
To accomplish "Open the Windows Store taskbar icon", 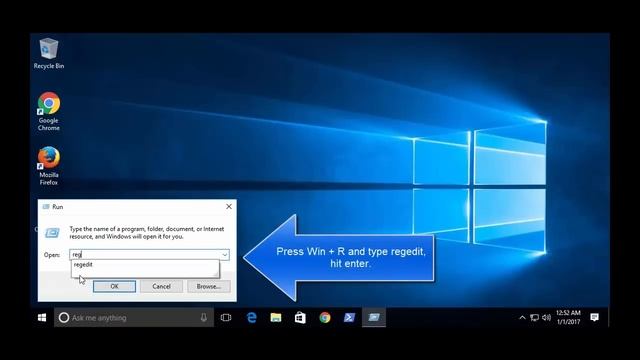I will 300,318.
